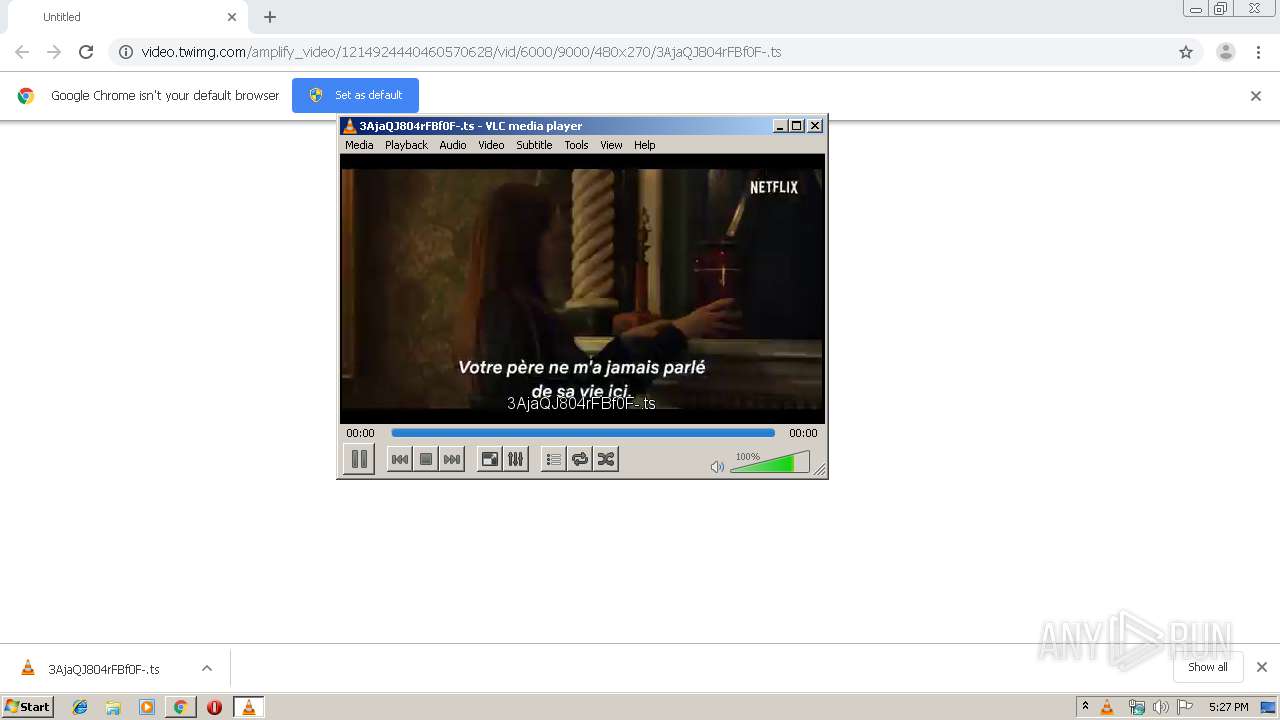The image size is (1280, 720).
Task: Open the VLC Tools menu
Action: [576, 145]
